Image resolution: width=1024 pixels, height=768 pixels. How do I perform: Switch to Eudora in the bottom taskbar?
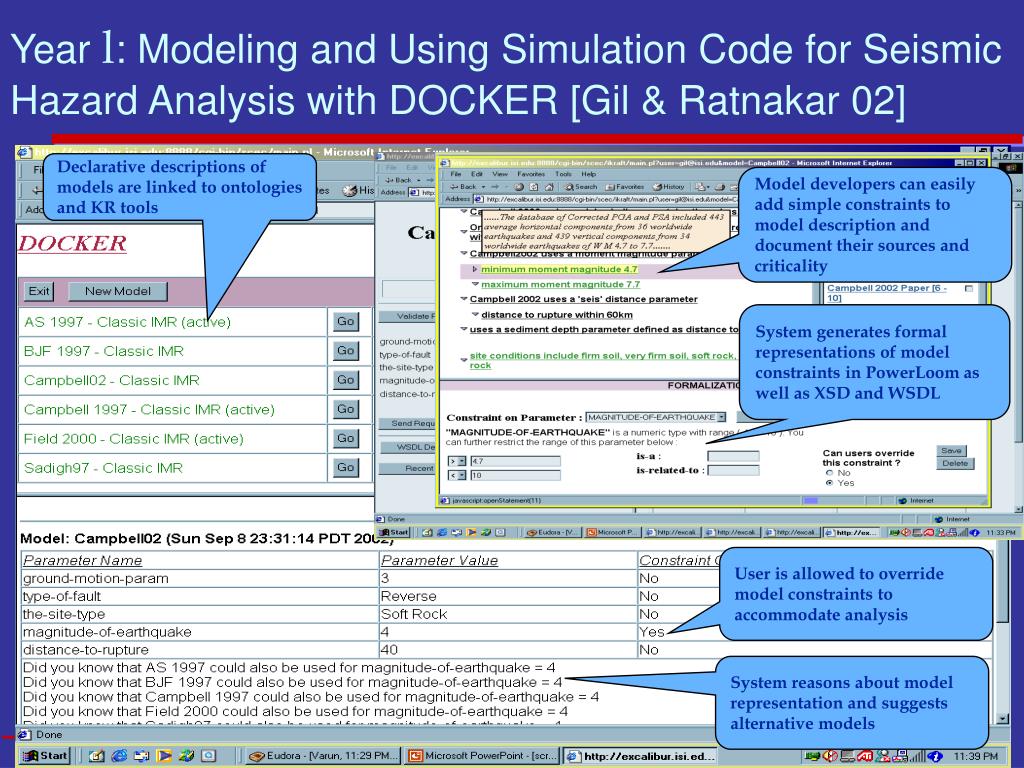coord(323,756)
